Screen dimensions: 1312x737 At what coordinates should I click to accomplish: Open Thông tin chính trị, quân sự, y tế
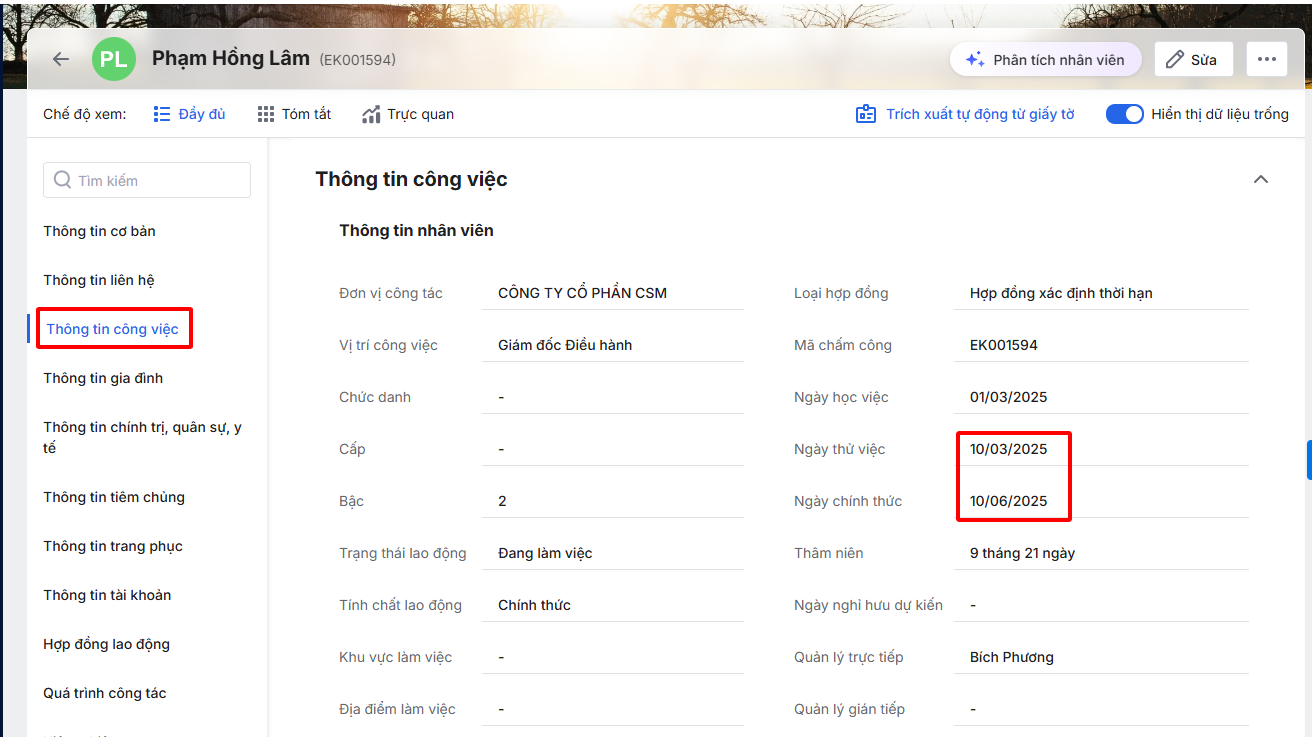click(x=142, y=438)
